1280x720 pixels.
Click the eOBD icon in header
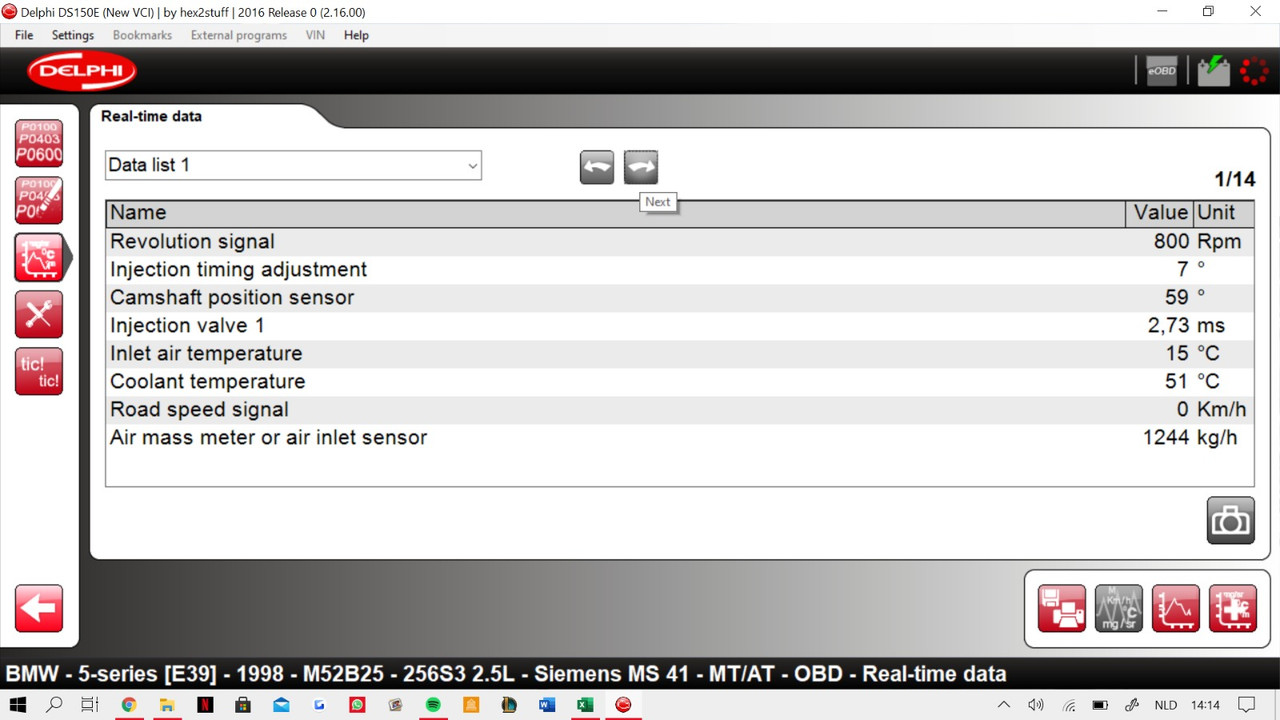[1162, 71]
